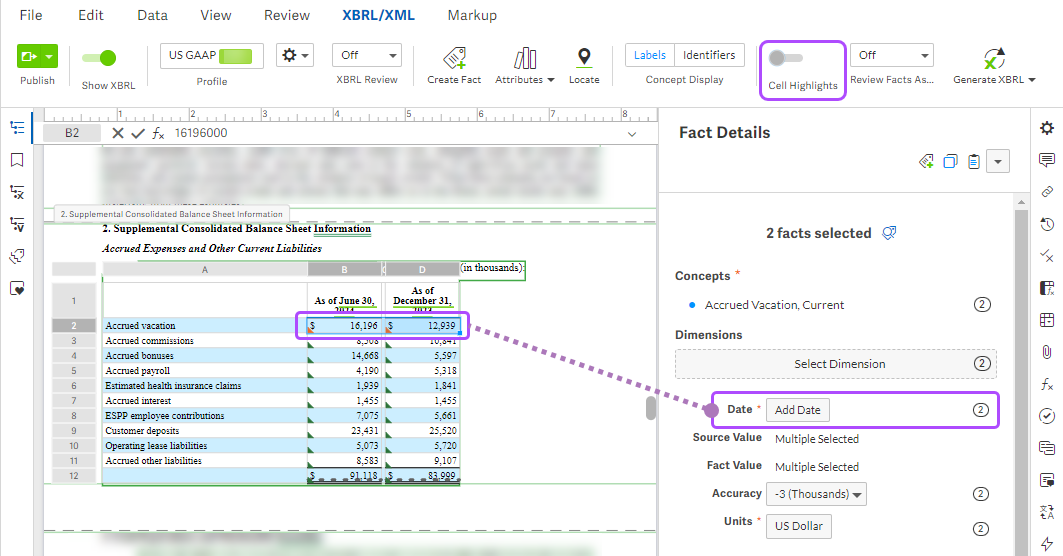Open the Review menu tab
Viewport: 1063px width, 556px height.
(x=287, y=15)
